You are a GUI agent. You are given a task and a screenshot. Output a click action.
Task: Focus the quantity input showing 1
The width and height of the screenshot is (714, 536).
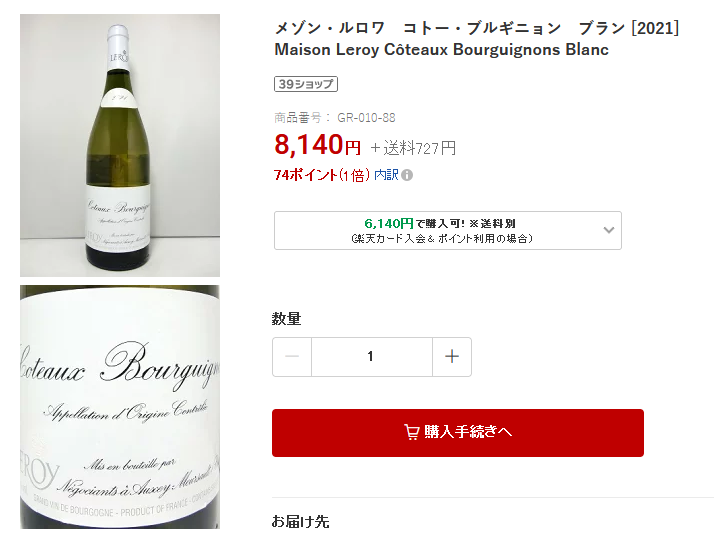pyautogui.click(x=371, y=357)
